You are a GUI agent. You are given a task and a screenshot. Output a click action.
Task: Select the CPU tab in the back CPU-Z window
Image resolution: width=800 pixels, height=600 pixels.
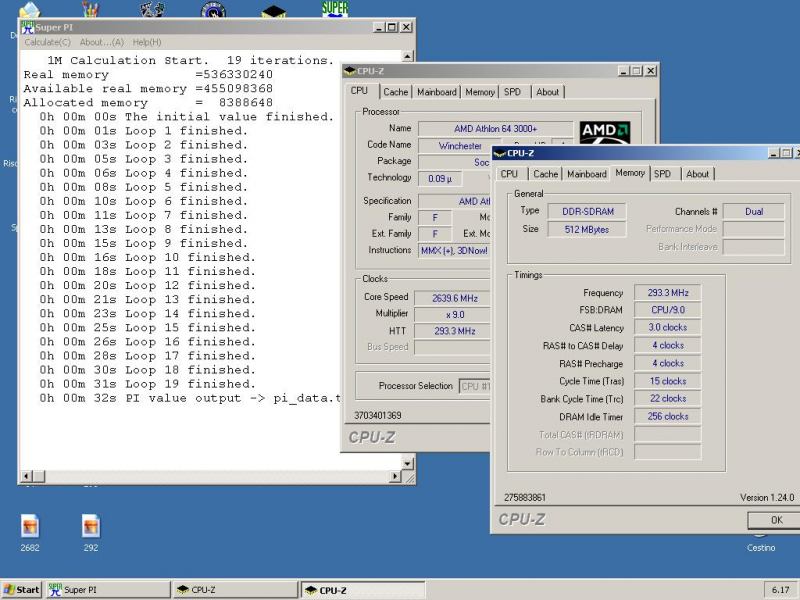(359, 91)
